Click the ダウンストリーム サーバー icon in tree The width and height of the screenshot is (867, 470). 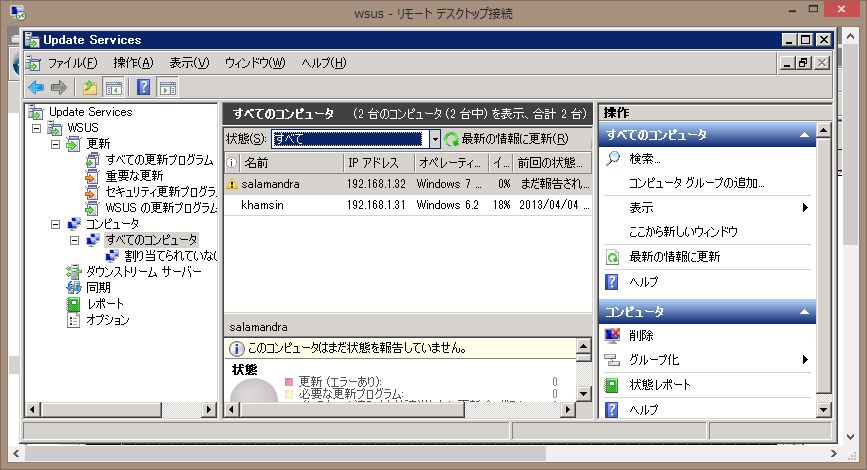(x=74, y=271)
